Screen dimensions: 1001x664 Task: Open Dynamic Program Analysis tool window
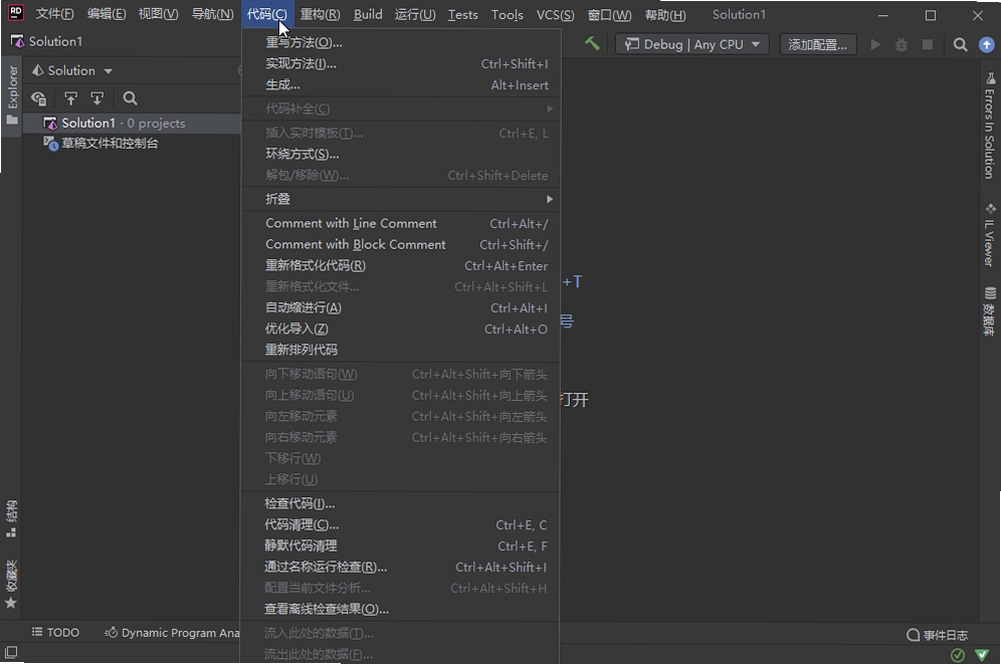click(172, 632)
